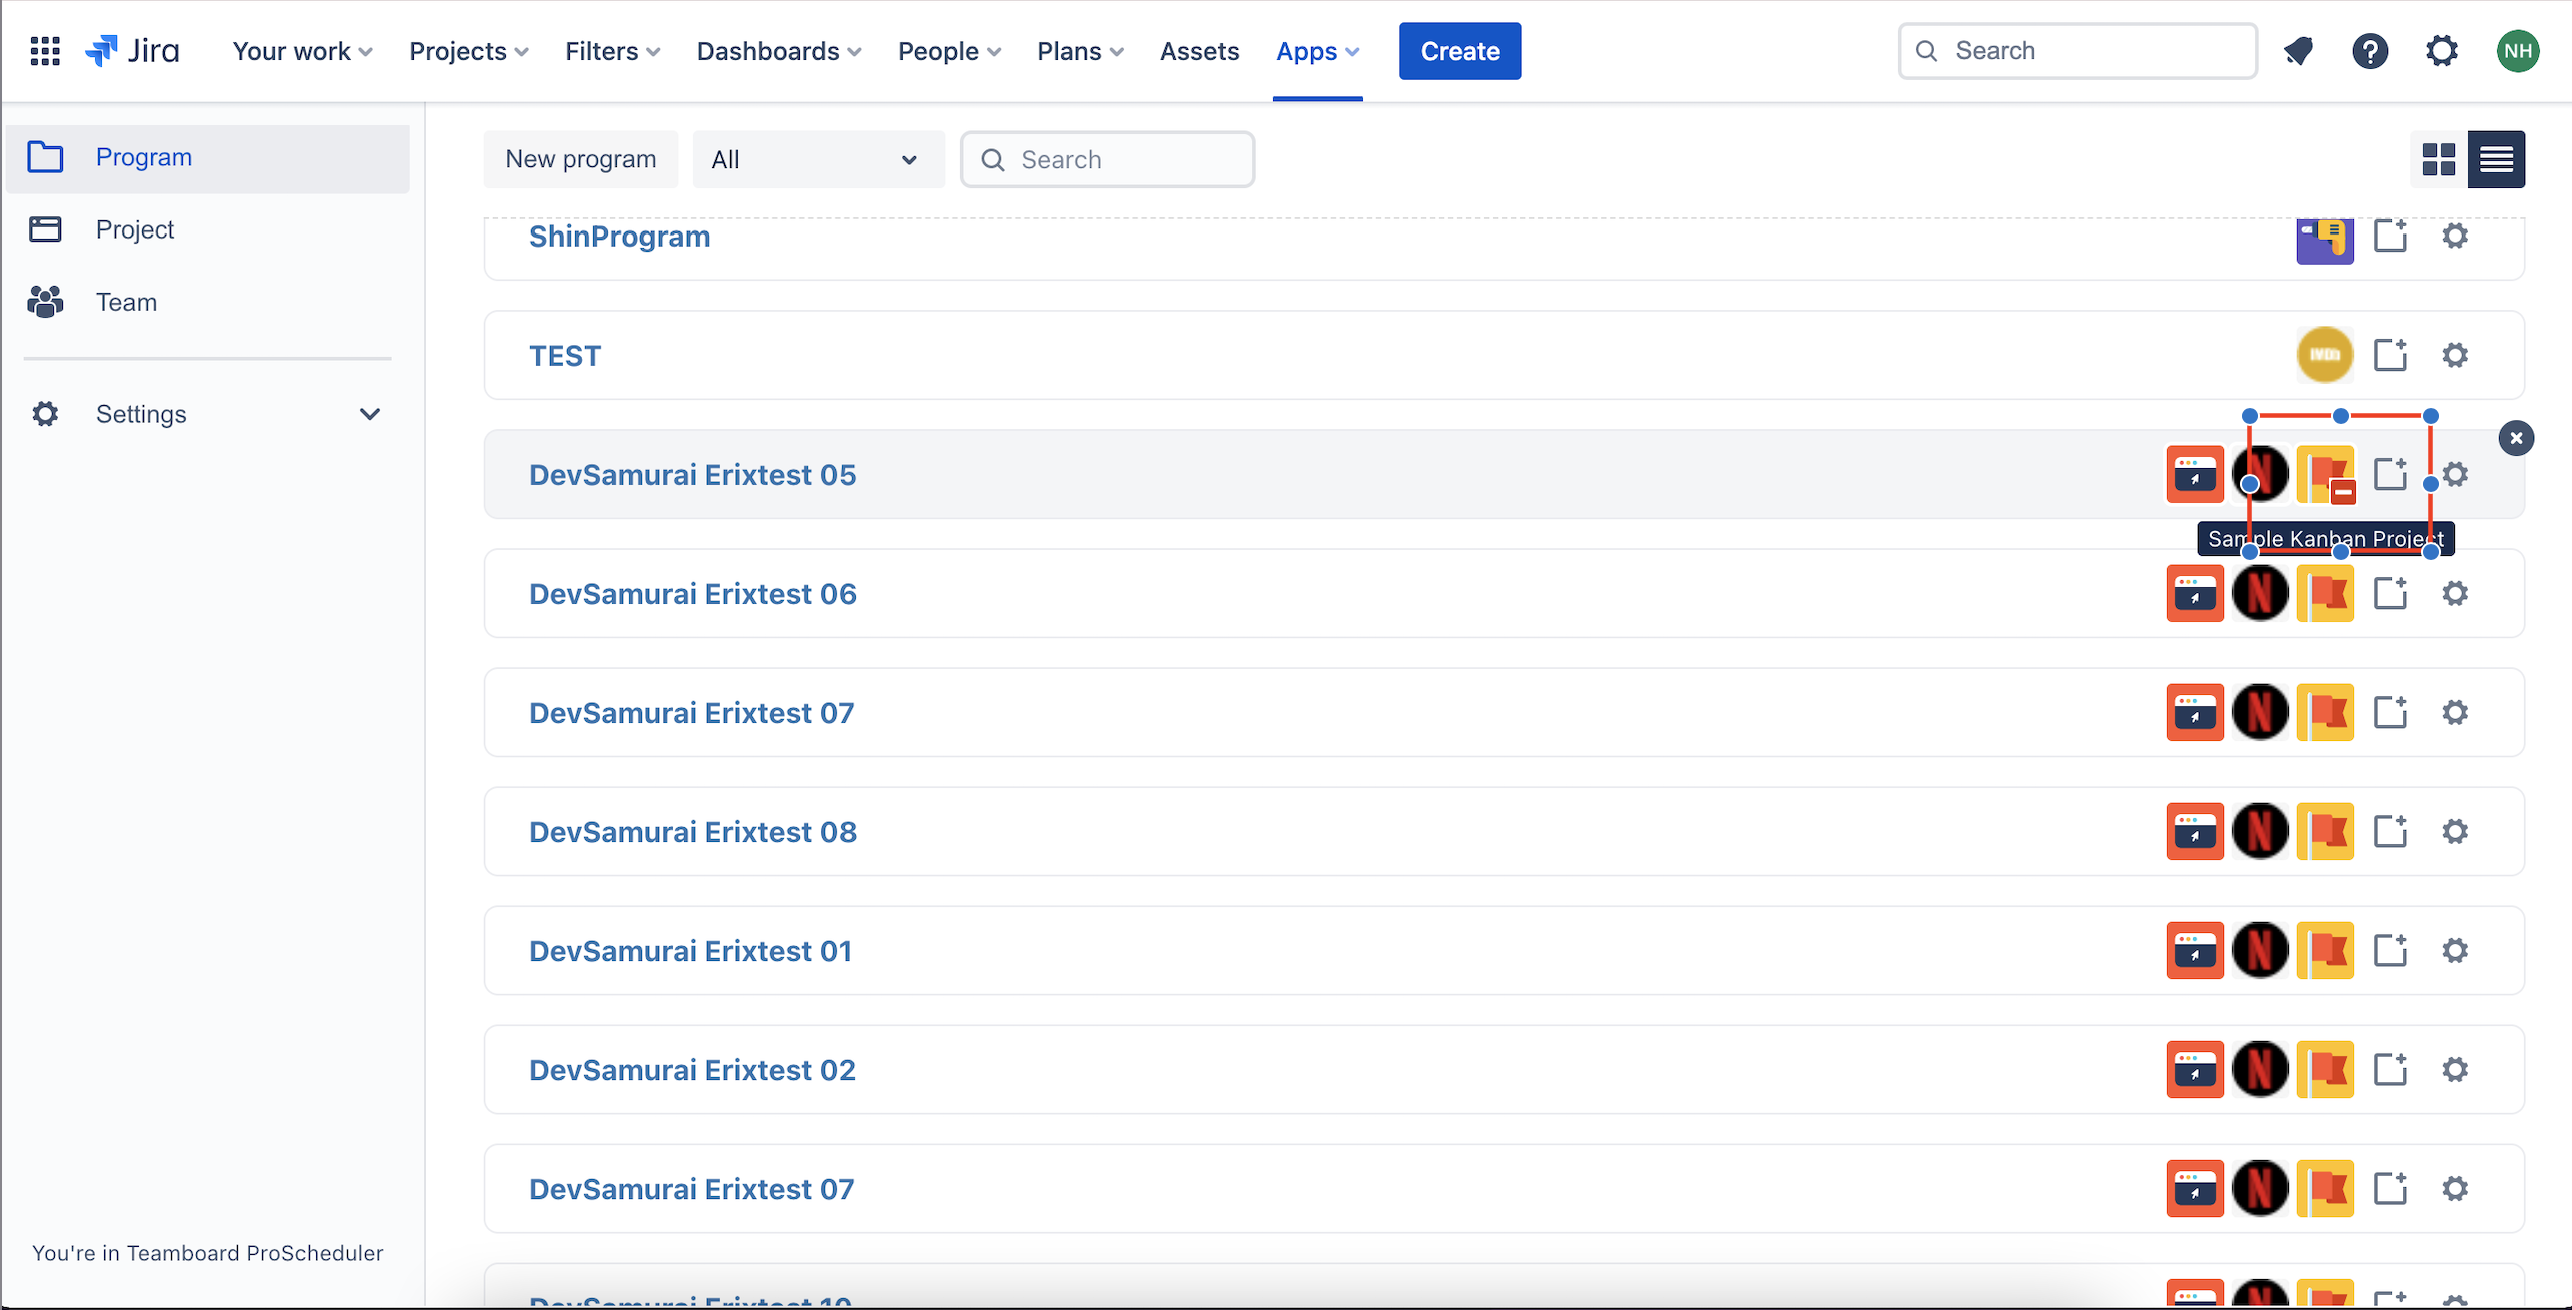Open Jira settings gear in top bar
The width and height of the screenshot is (2572, 1310).
tap(2441, 51)
